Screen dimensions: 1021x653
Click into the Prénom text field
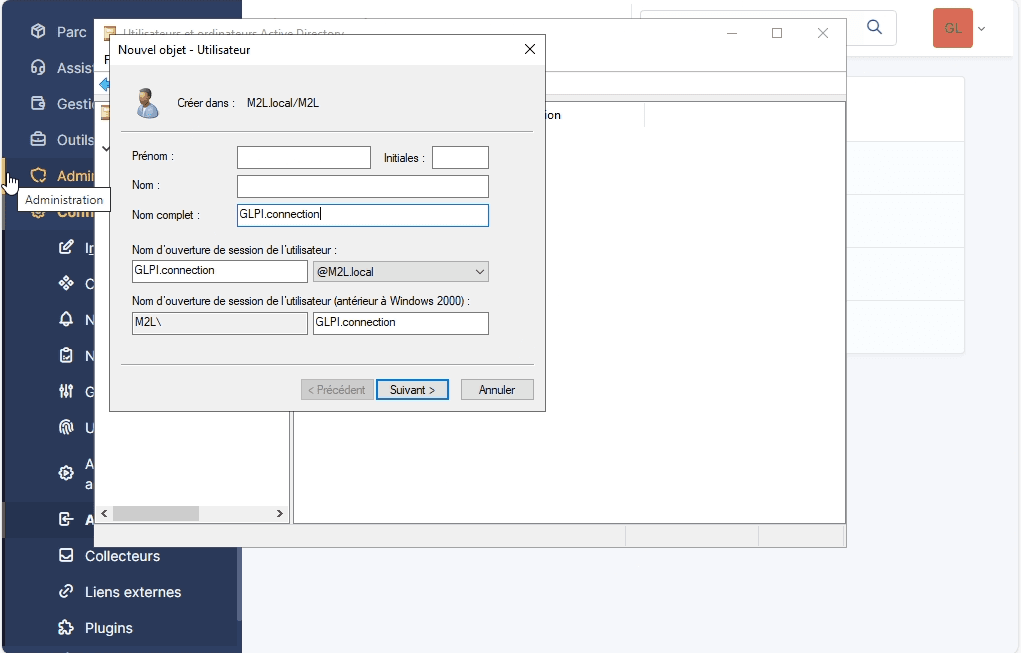tap(304, 158)
